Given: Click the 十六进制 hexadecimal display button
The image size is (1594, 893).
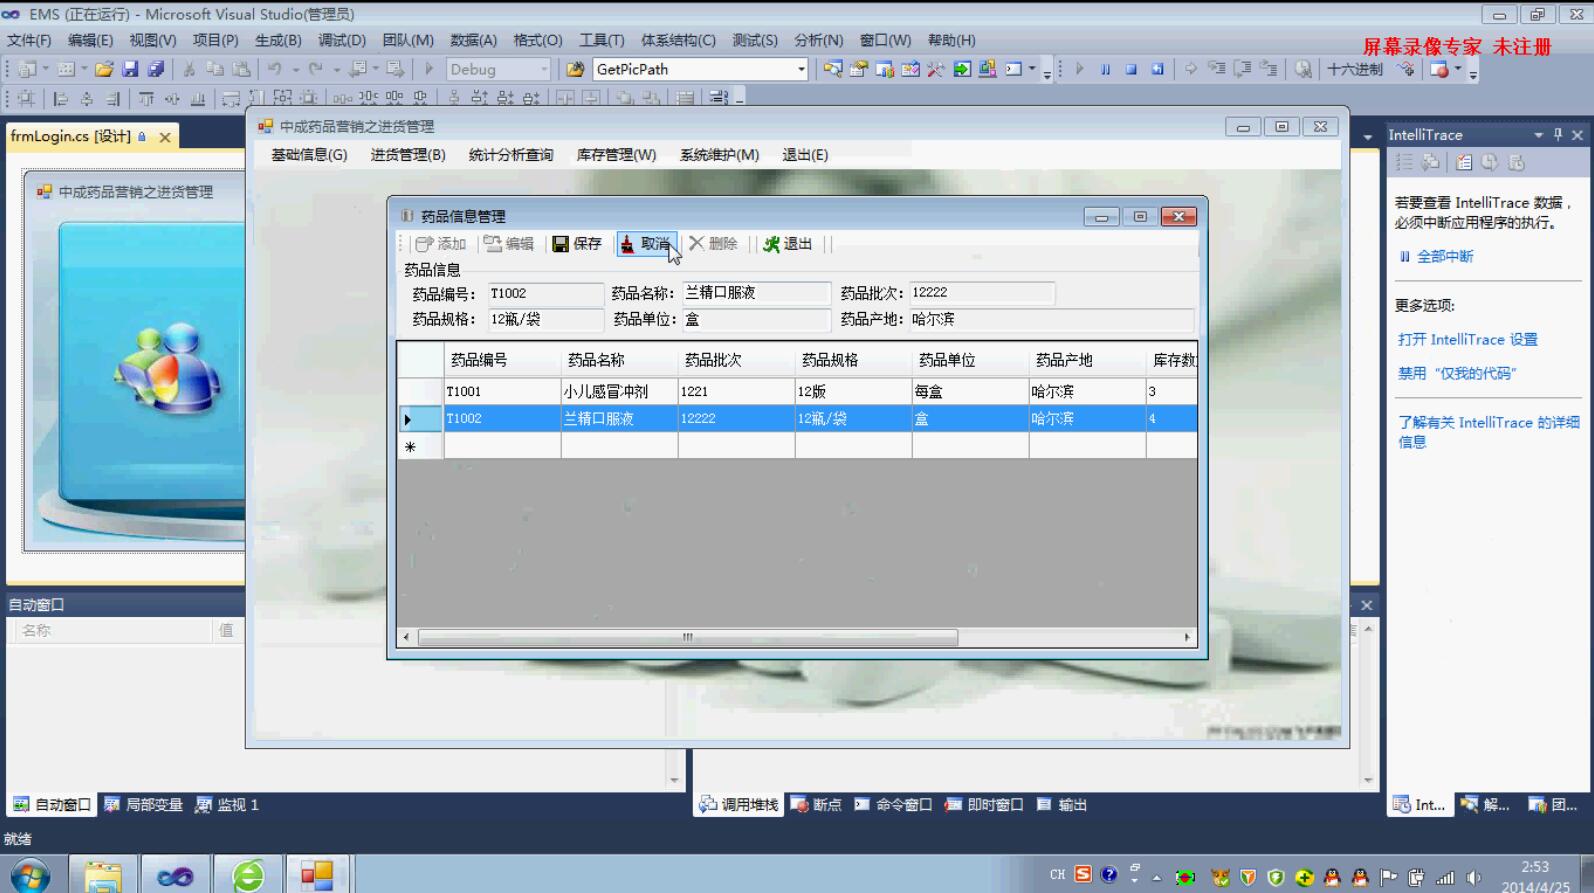Looking at the screenshot, I should (x=1355, y=69).
